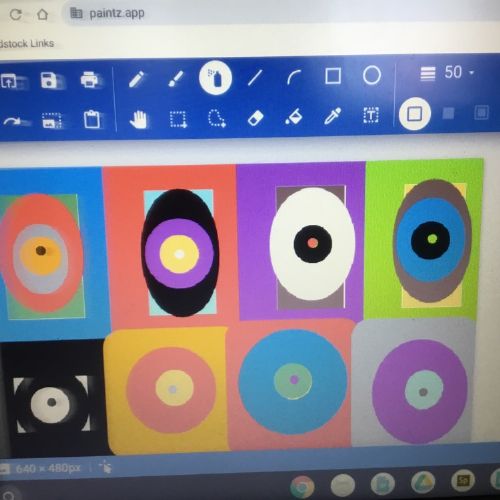Select the Pencil tool

click(136, 79)
